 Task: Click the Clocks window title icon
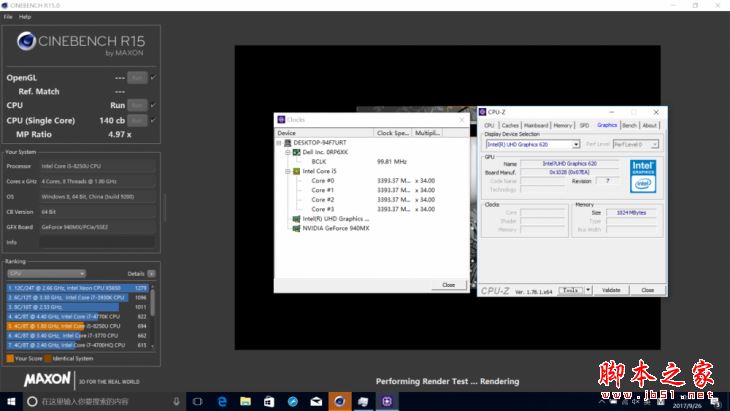click(281, 120)
